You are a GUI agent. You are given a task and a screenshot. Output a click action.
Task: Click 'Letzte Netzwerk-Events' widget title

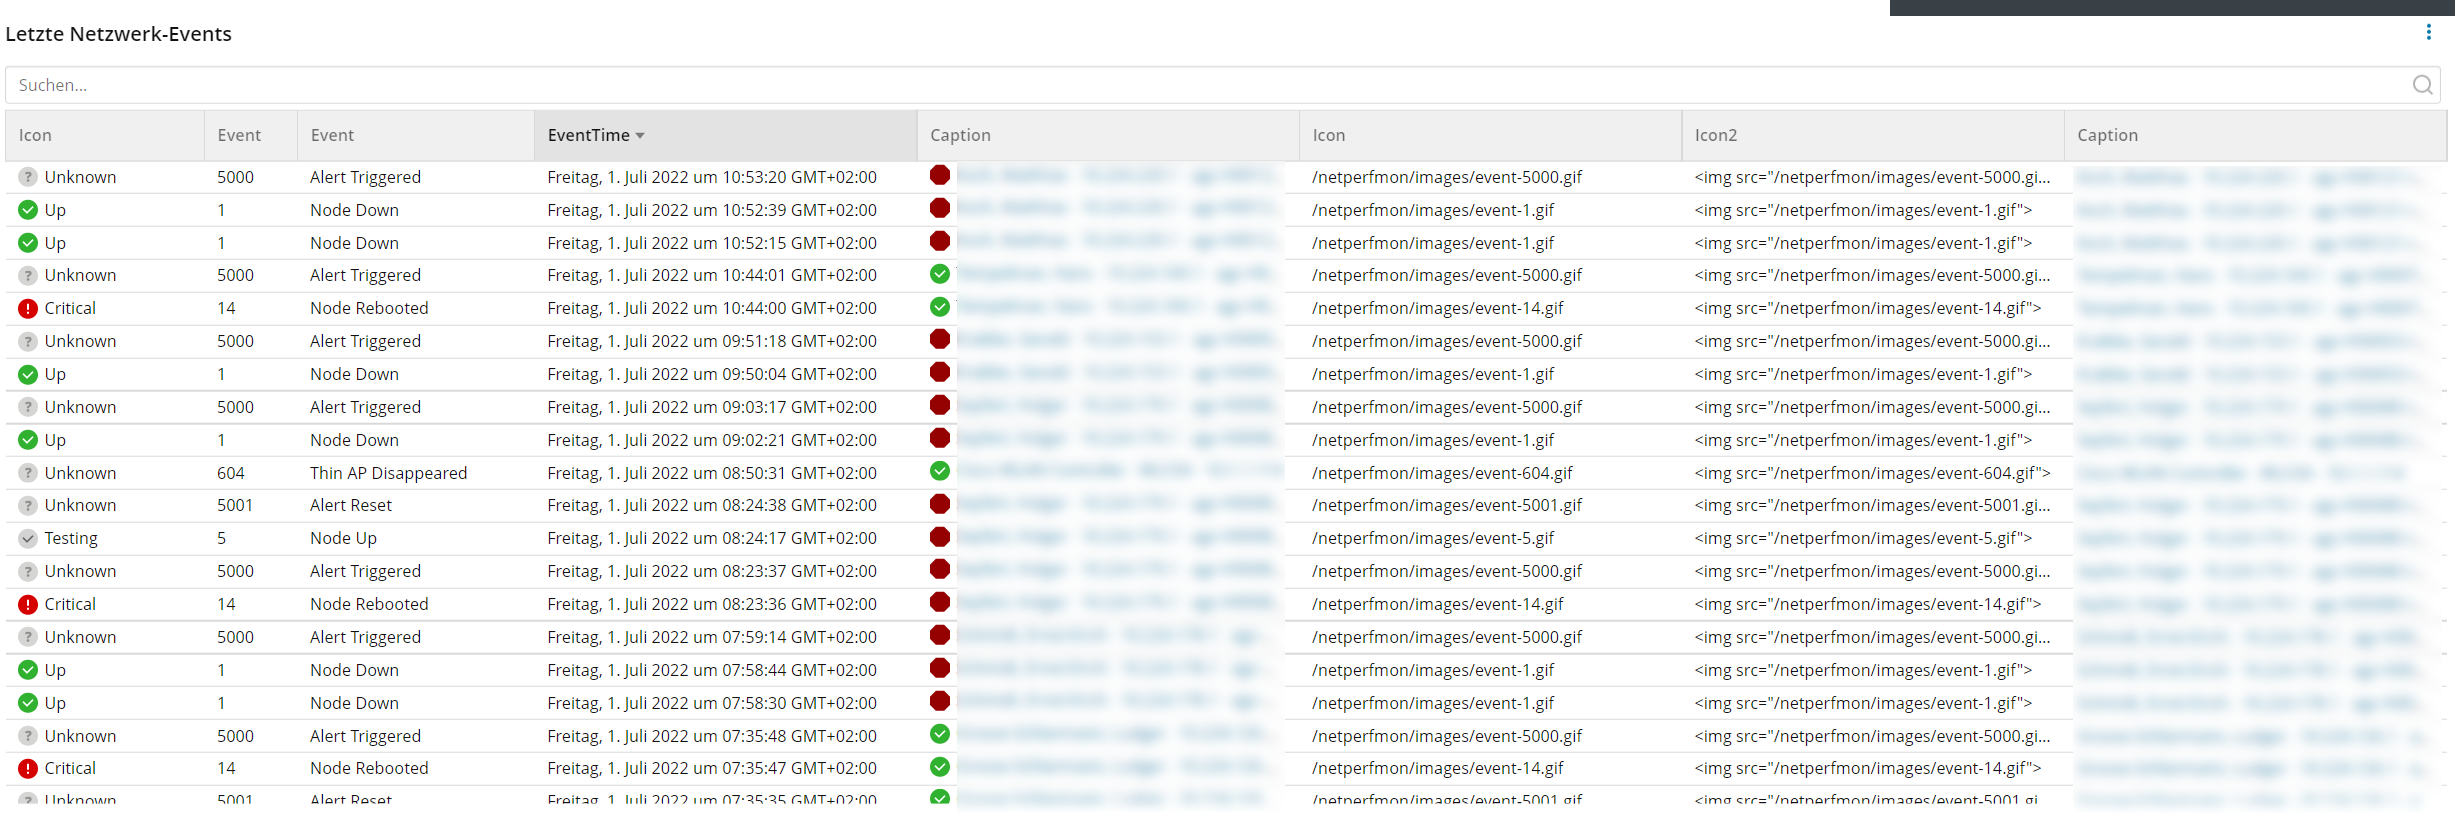[x=118, y=34]
